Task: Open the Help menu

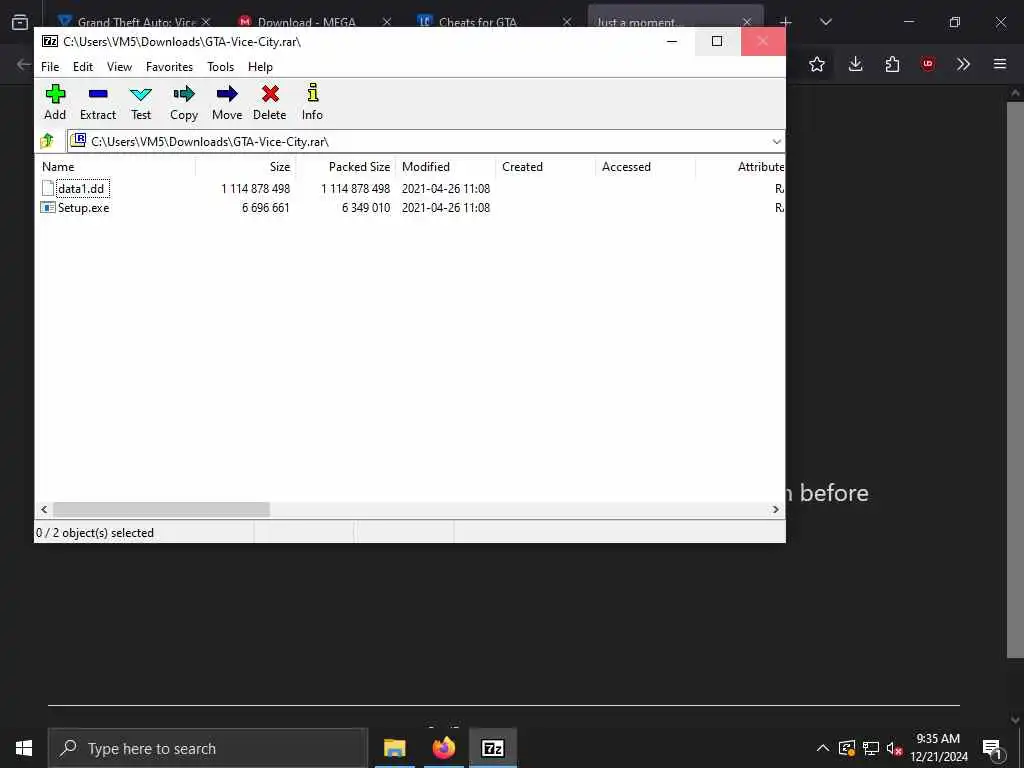Action: coord(260,67)
